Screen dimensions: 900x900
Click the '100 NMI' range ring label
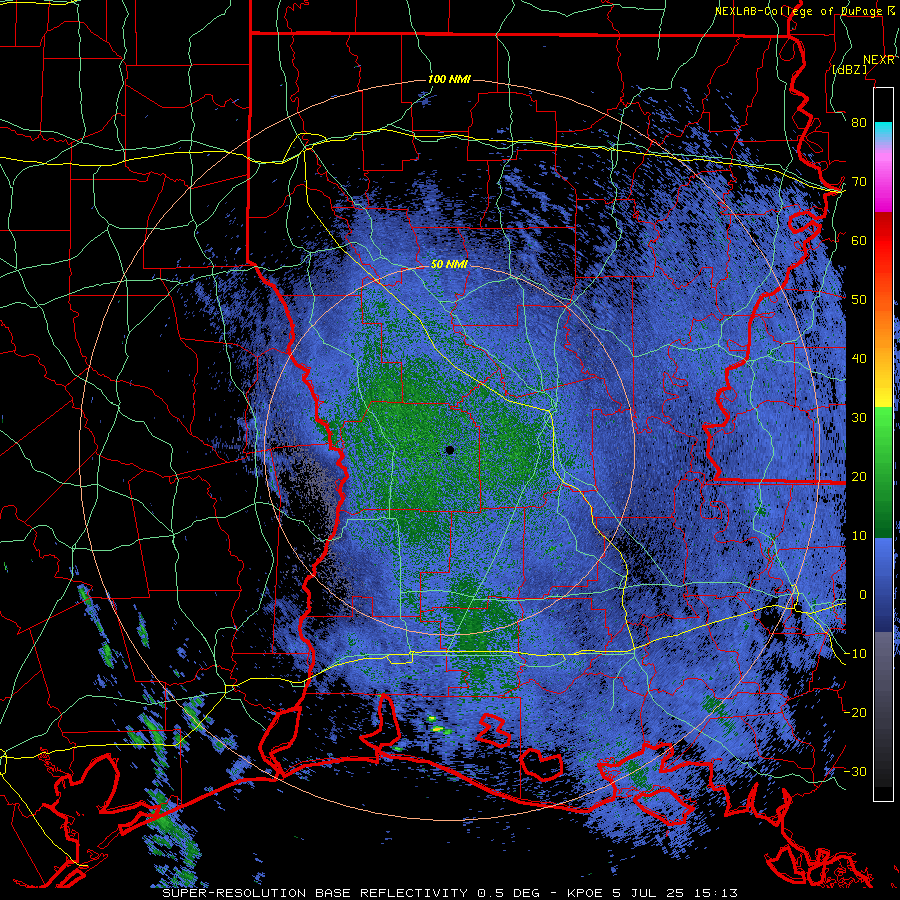[449, 79]
